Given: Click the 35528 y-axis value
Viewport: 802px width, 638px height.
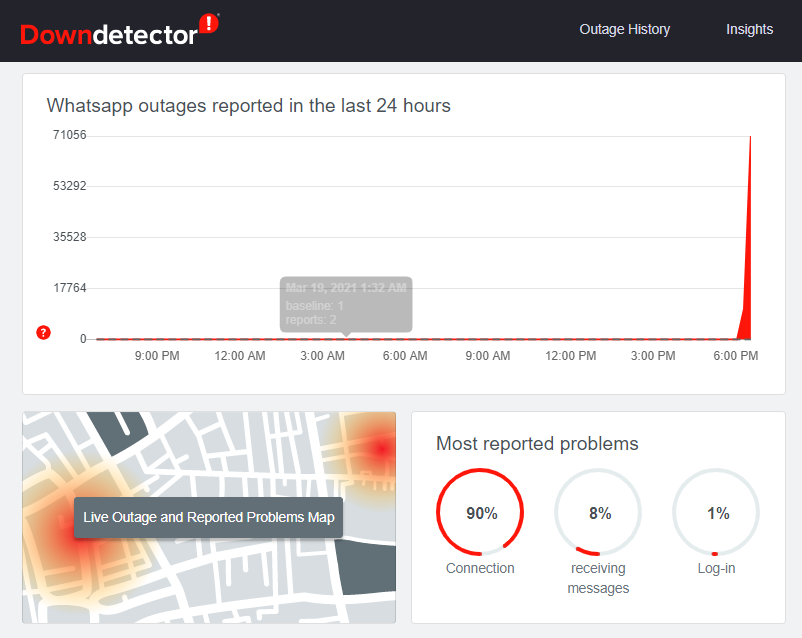Looking at the screenshot, I should coord(70,237).
